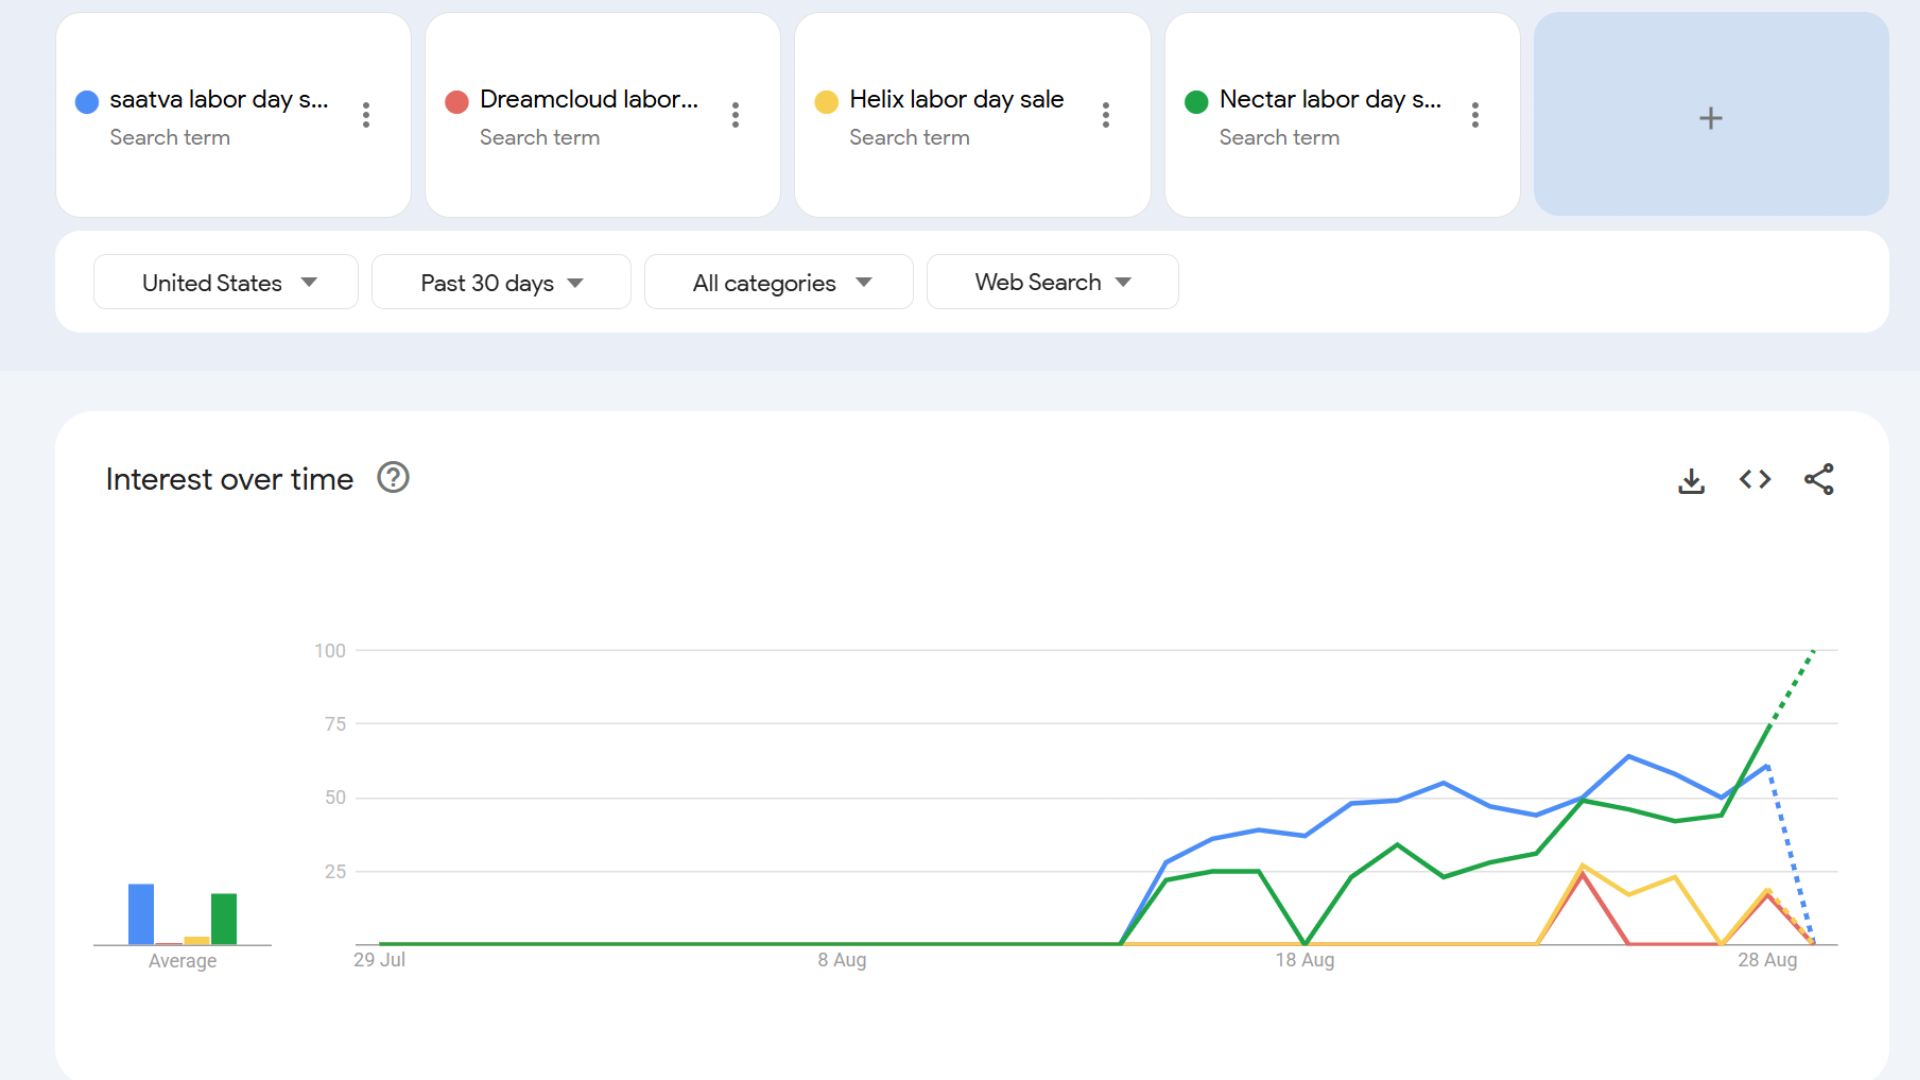Click the 8 Aug axis label
The width and height of the screenshot is (1920, 1080).
tap(842, 960)
